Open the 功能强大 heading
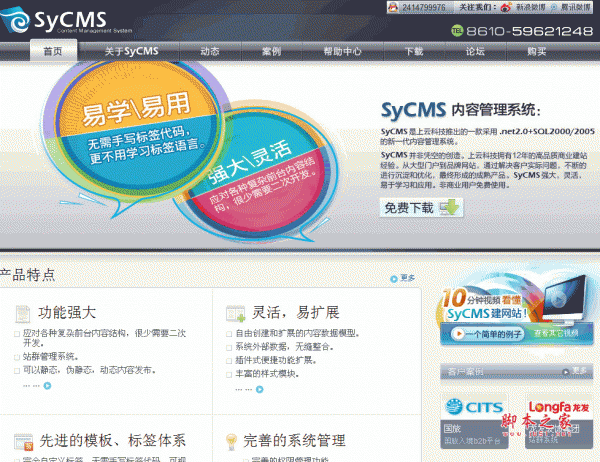The width and height of the screenshot is (600, 462). (x=67, y=313)
